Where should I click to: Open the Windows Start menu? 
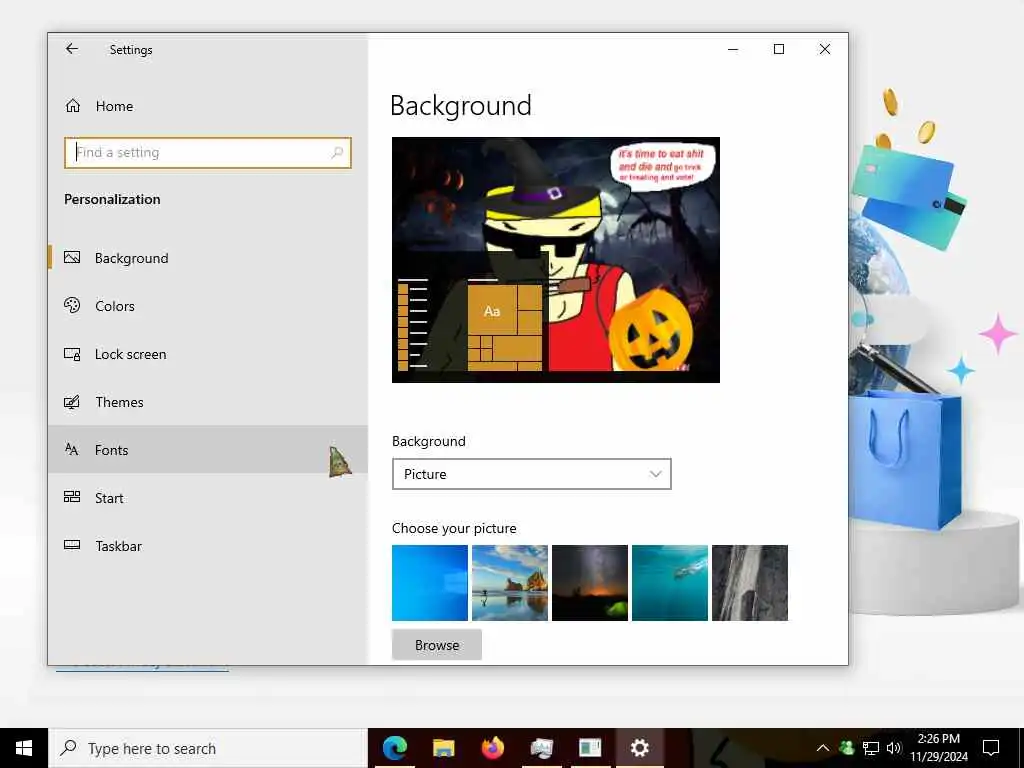pyautogui.click(x=24, y=748)
